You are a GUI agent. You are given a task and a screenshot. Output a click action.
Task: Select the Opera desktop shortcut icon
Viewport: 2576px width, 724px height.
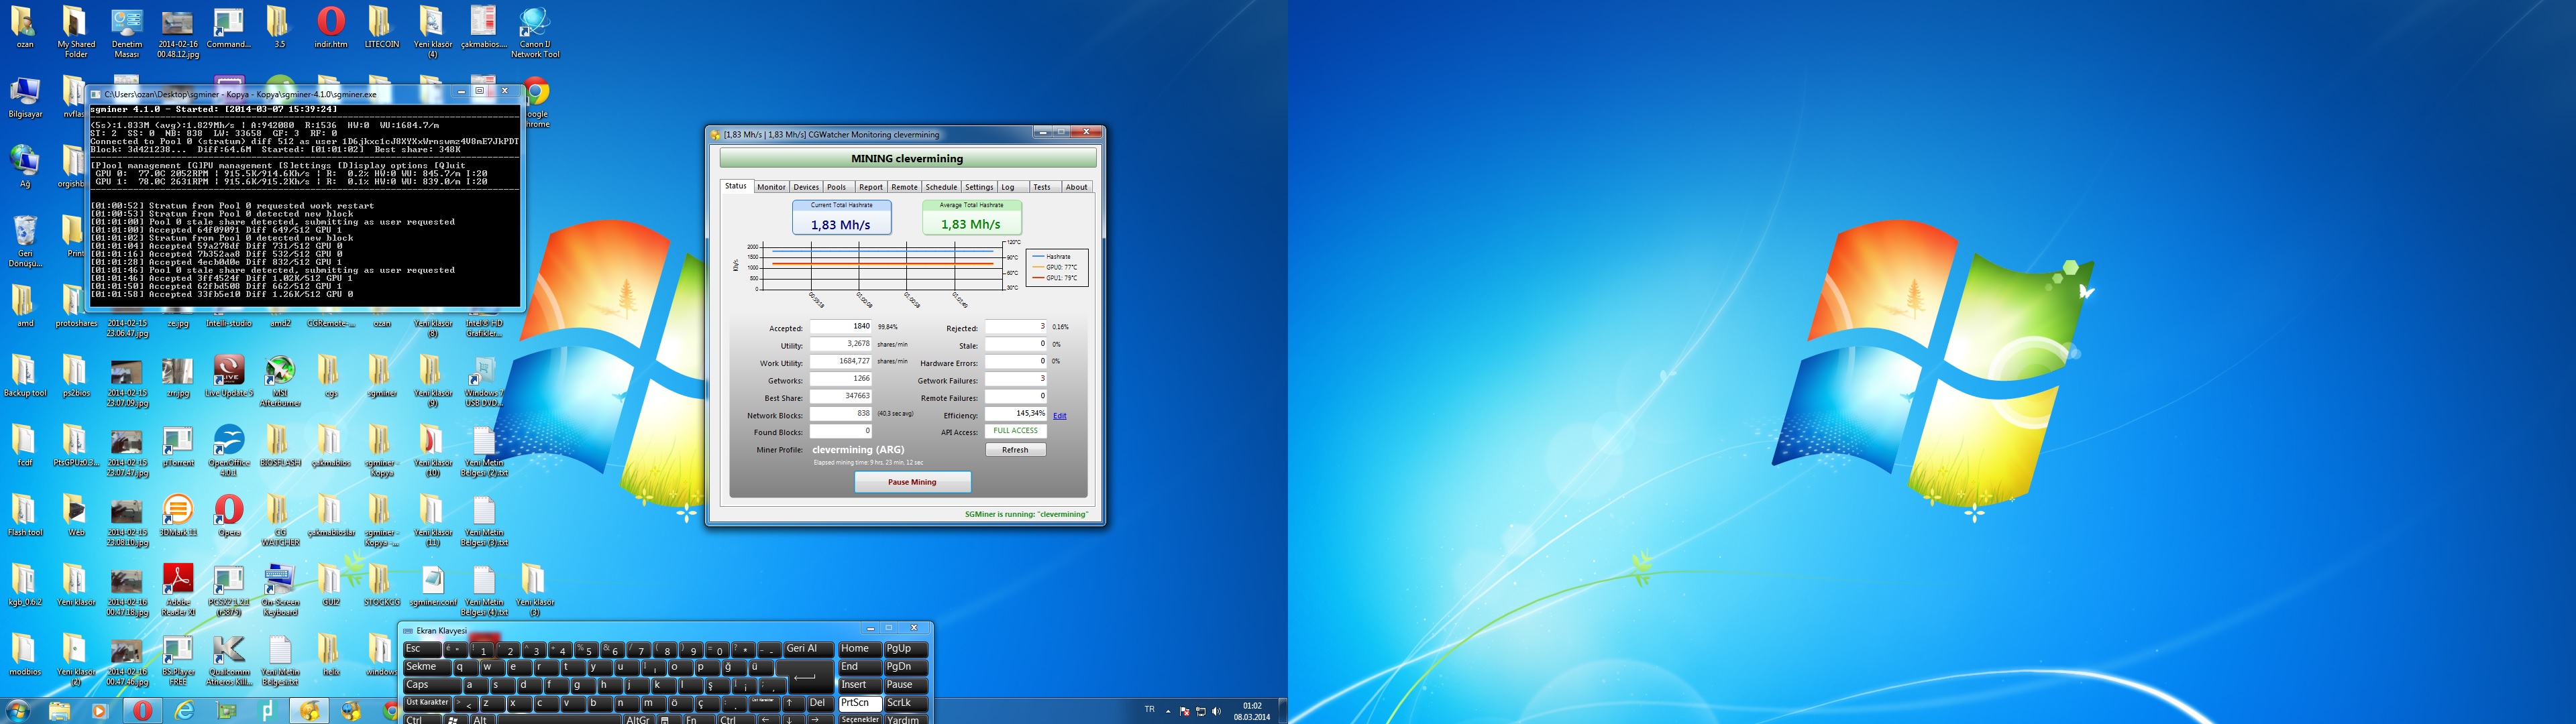229,516
